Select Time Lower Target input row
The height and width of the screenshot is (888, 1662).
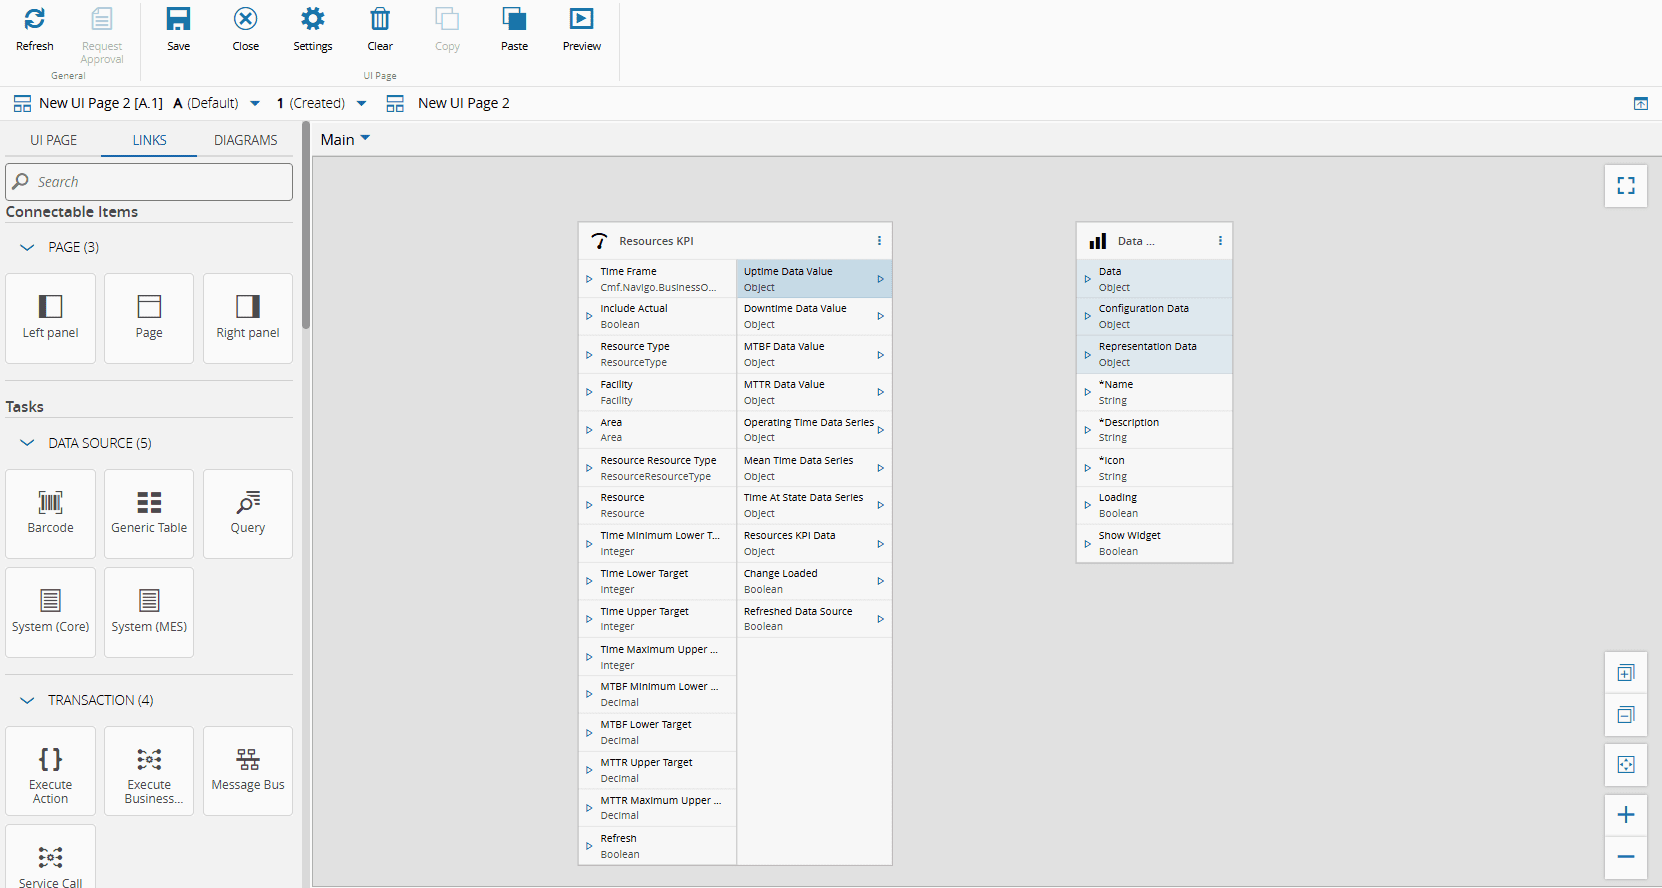[x=657, y=581]
